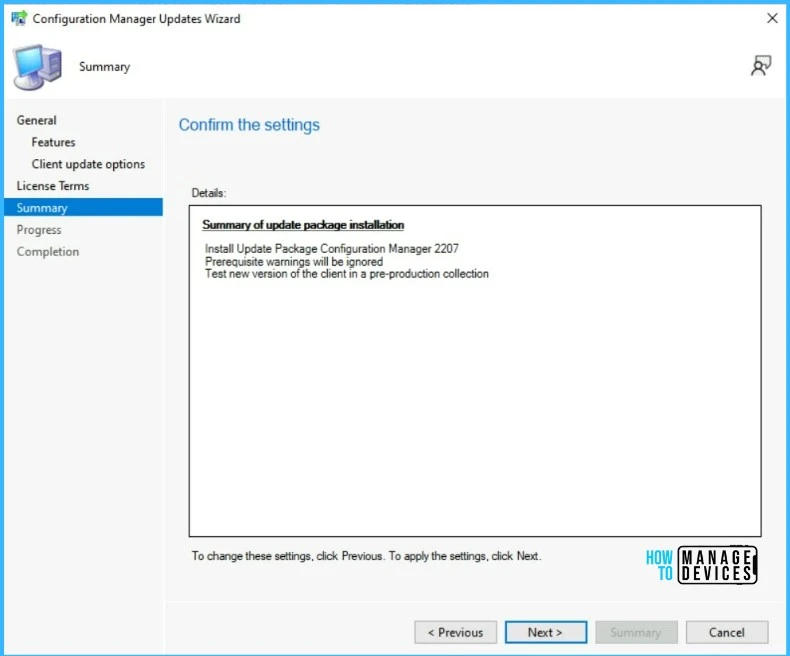Select the Summary step in sidebar
The height and width of the screenshot is (656, 790).
coord(83,208)
